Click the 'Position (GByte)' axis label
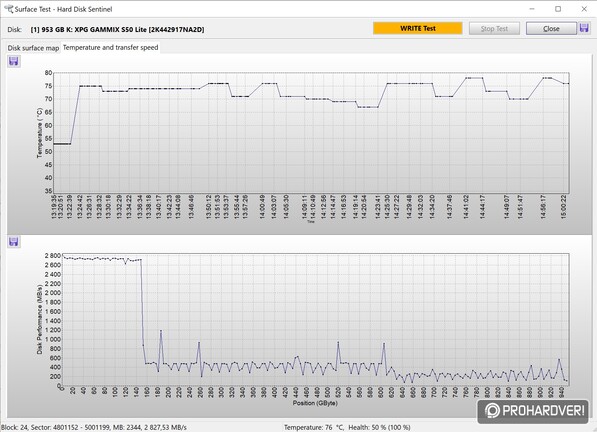 click(315, 403)
